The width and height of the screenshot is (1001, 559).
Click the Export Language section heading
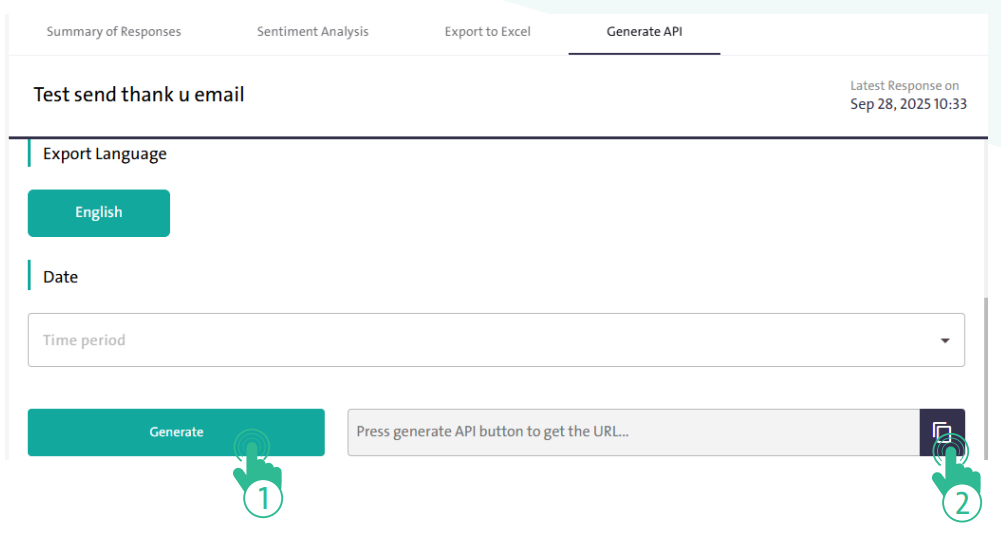point(104,154)
